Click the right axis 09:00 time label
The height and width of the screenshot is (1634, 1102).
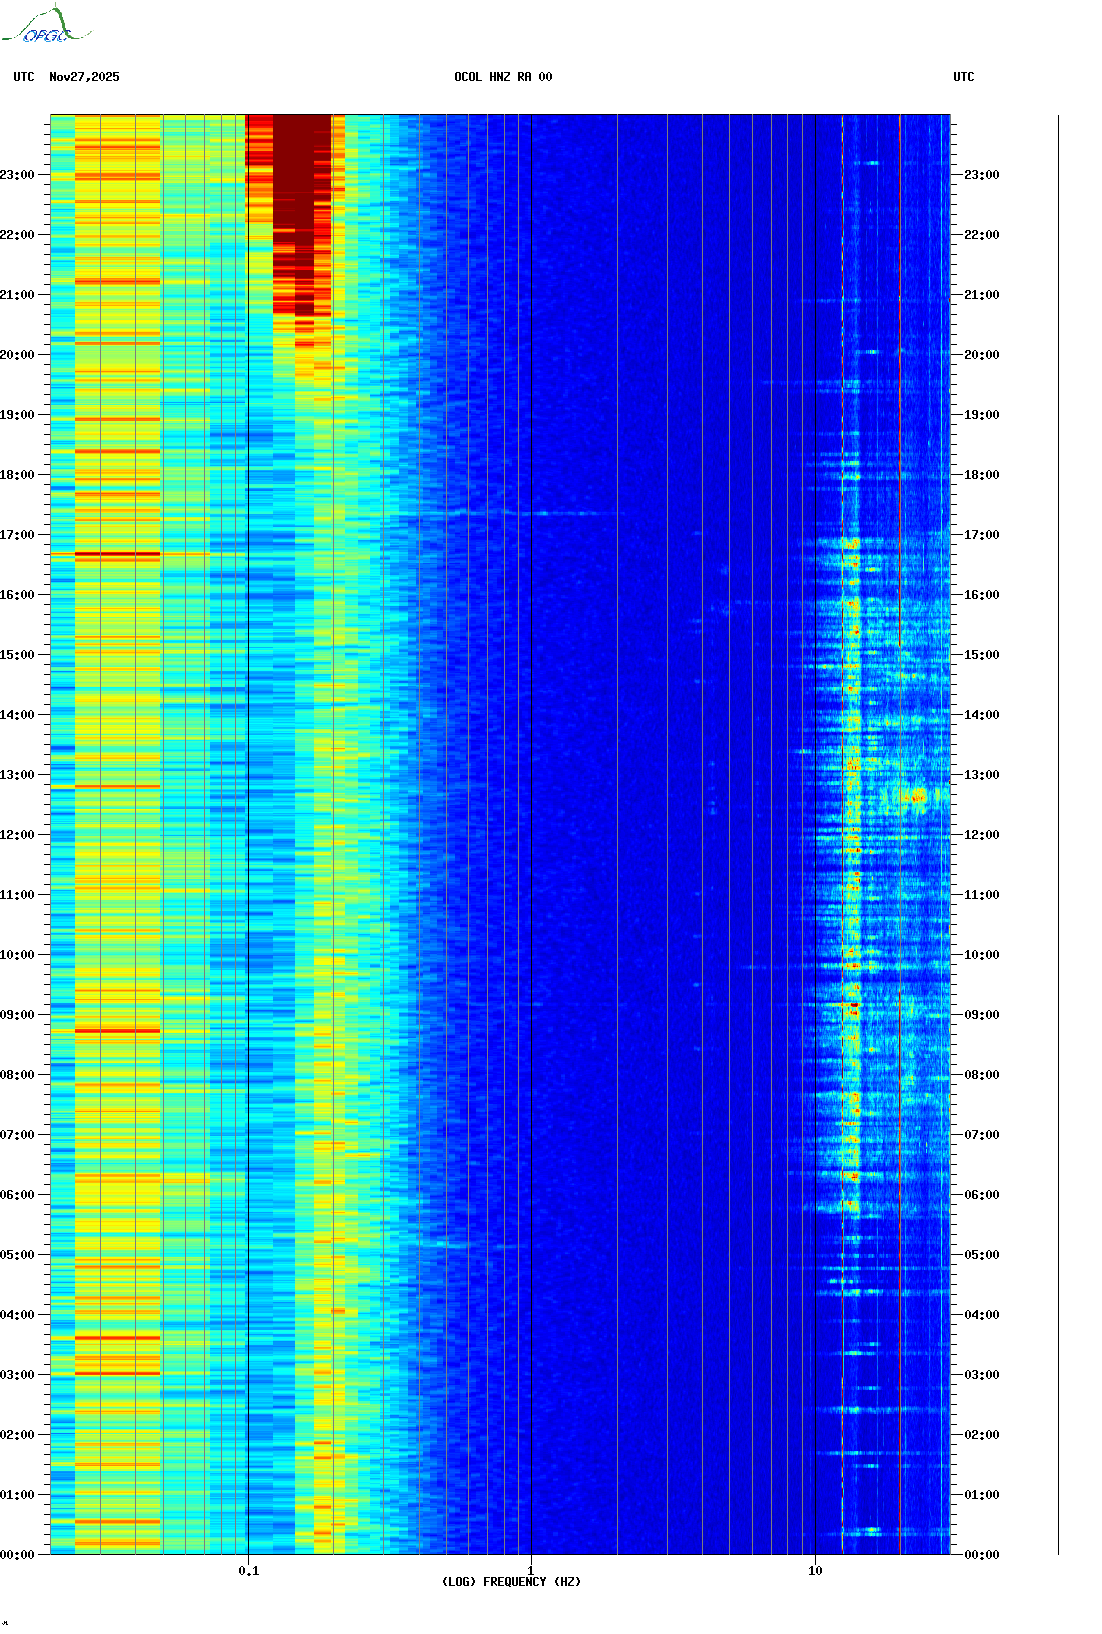[982, 1015]
